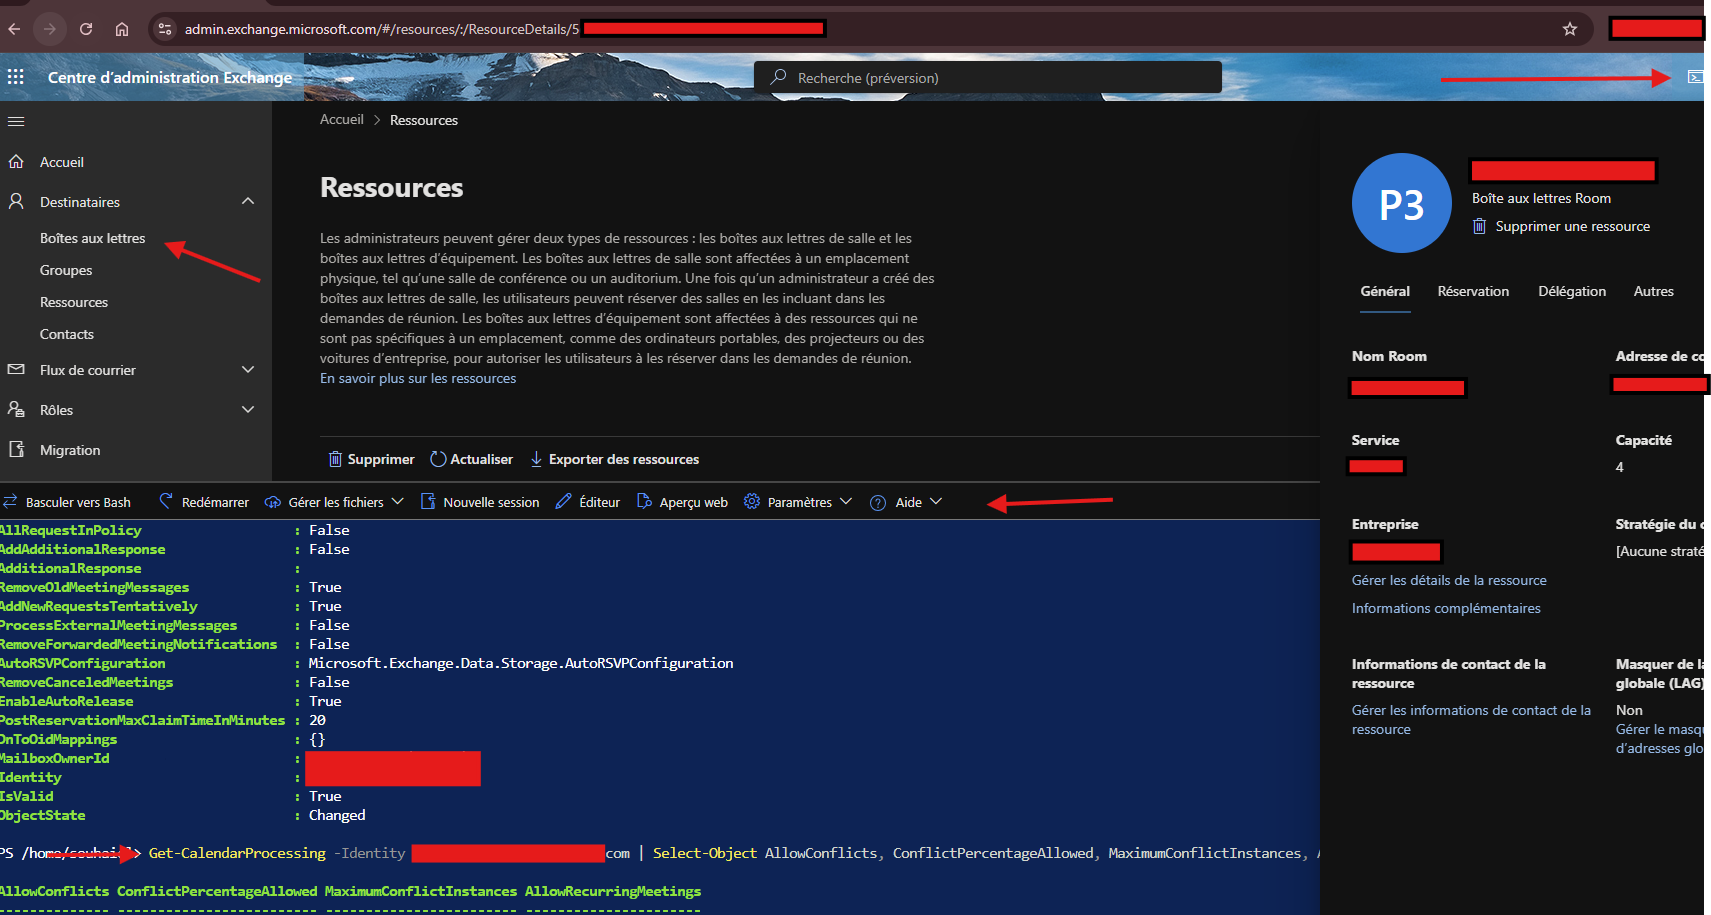Open the Gérer les fichiers dropdown
1711x915 pixels.
point(334,502)
